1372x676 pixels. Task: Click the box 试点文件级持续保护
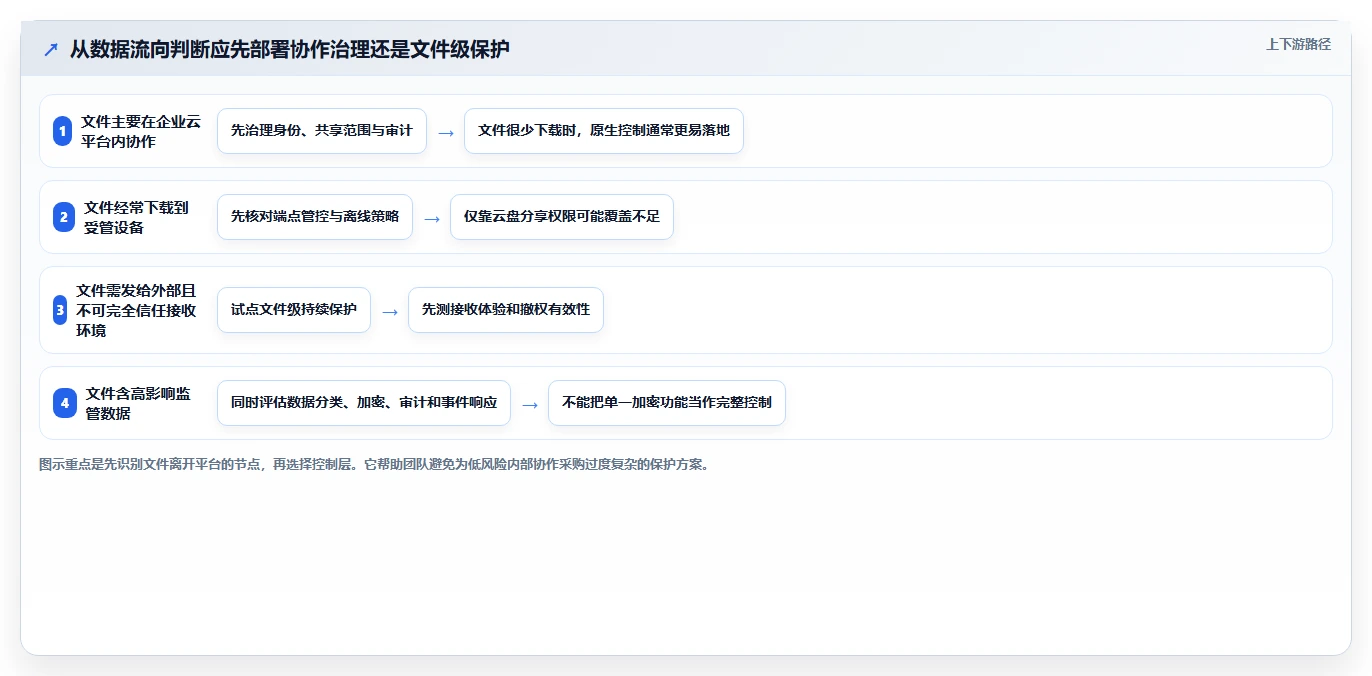[294, 310]
